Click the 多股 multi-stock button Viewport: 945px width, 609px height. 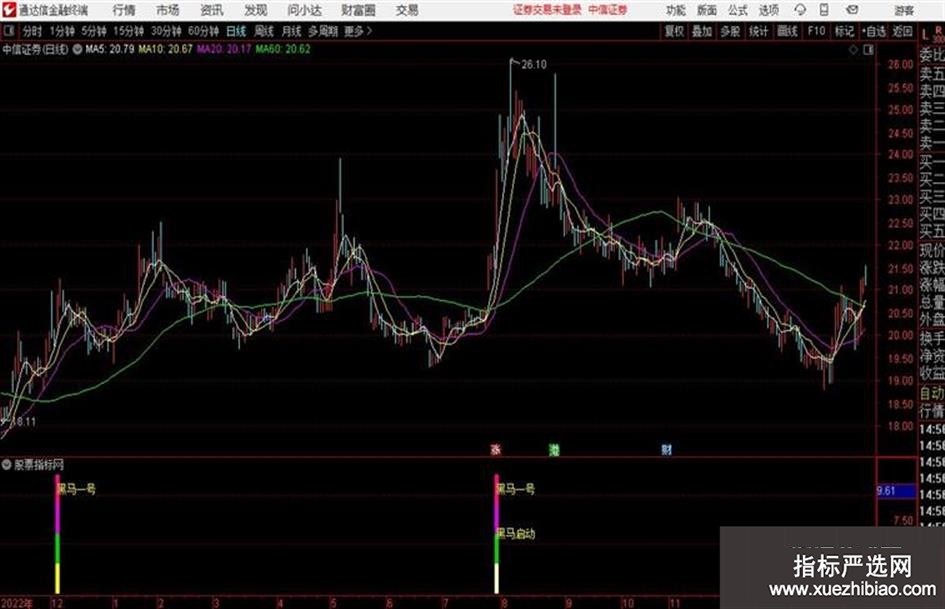point(730,31)
